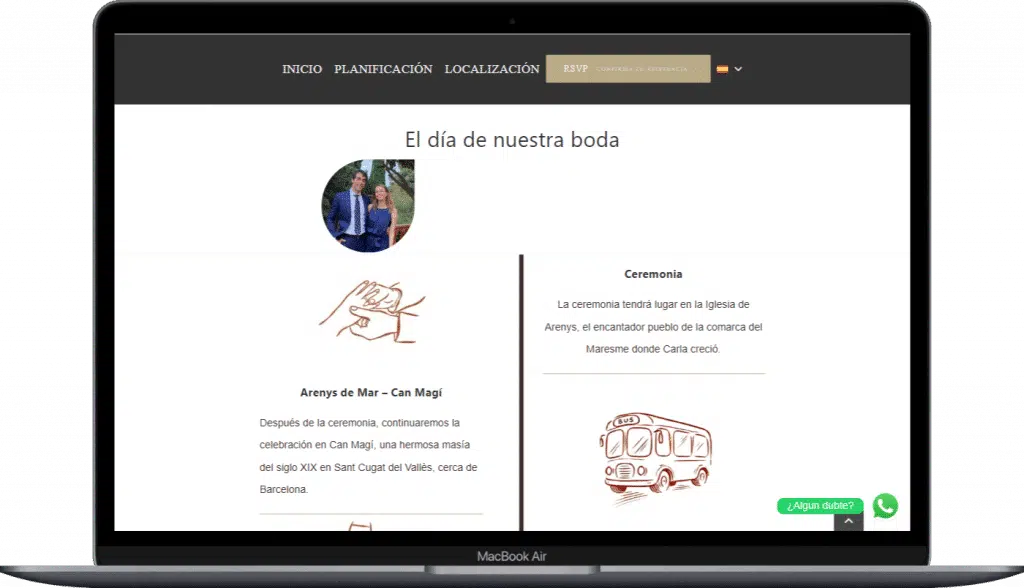1024x588 pixels.
Task: Click the "Arenys de Mar – Can Magí" title
Action: point(371,393)
